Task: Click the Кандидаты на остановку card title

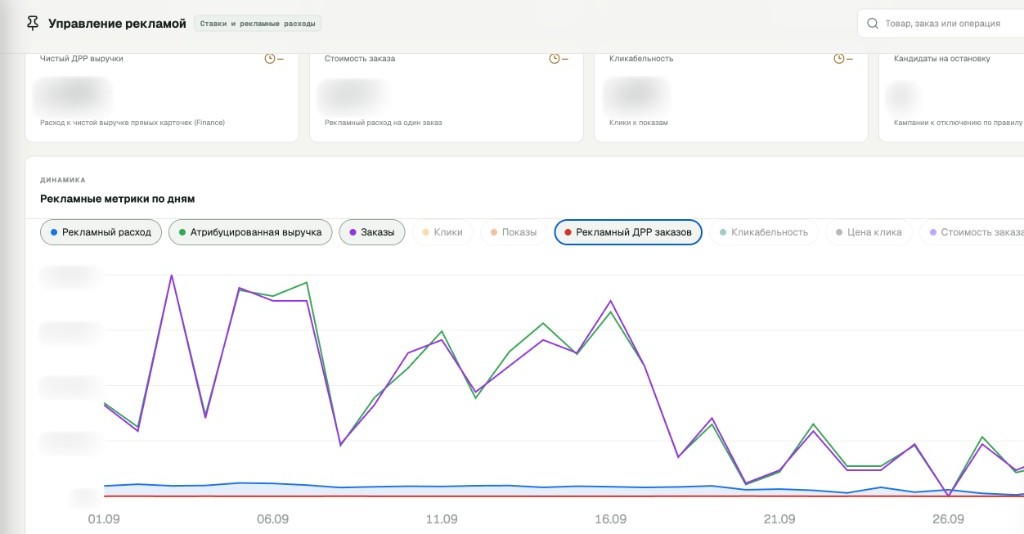Action: pyautogui.click(x=942, y=59)
